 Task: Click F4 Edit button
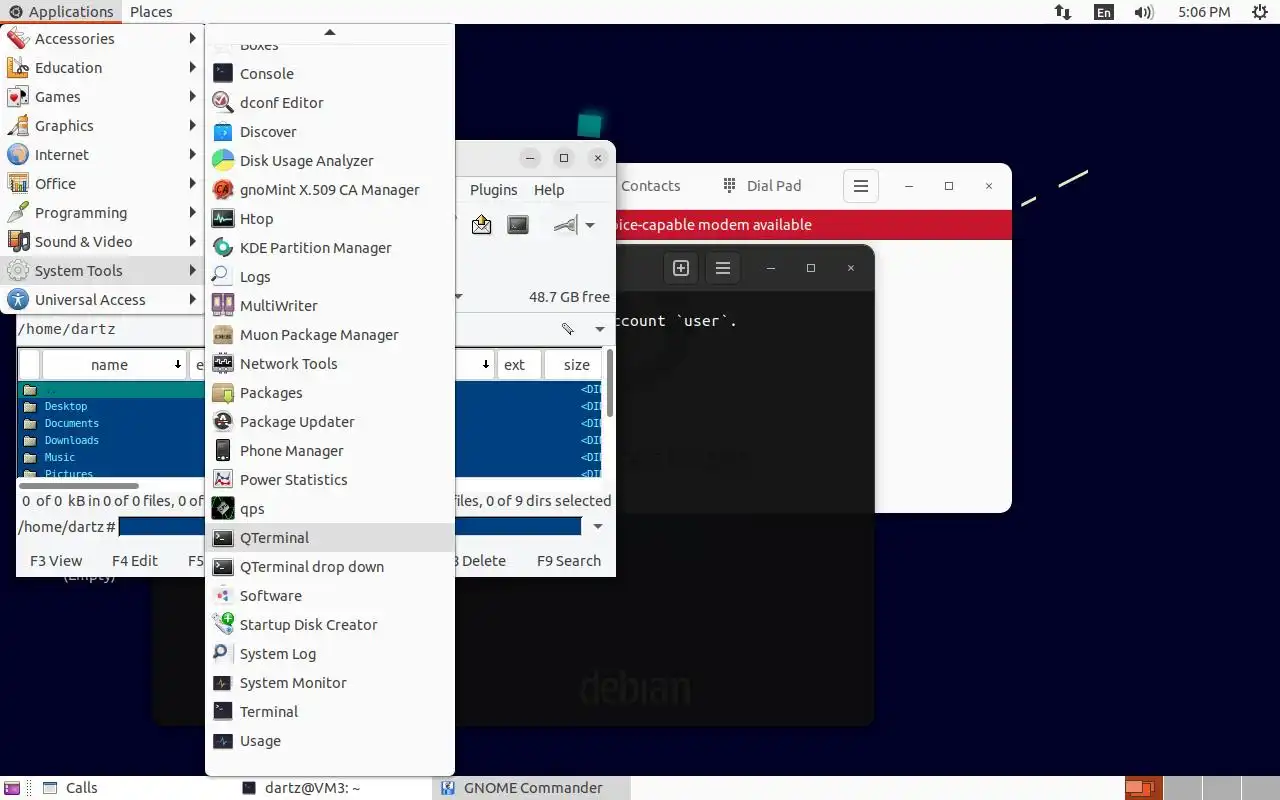pyautogui.click(x=135, y=560)
